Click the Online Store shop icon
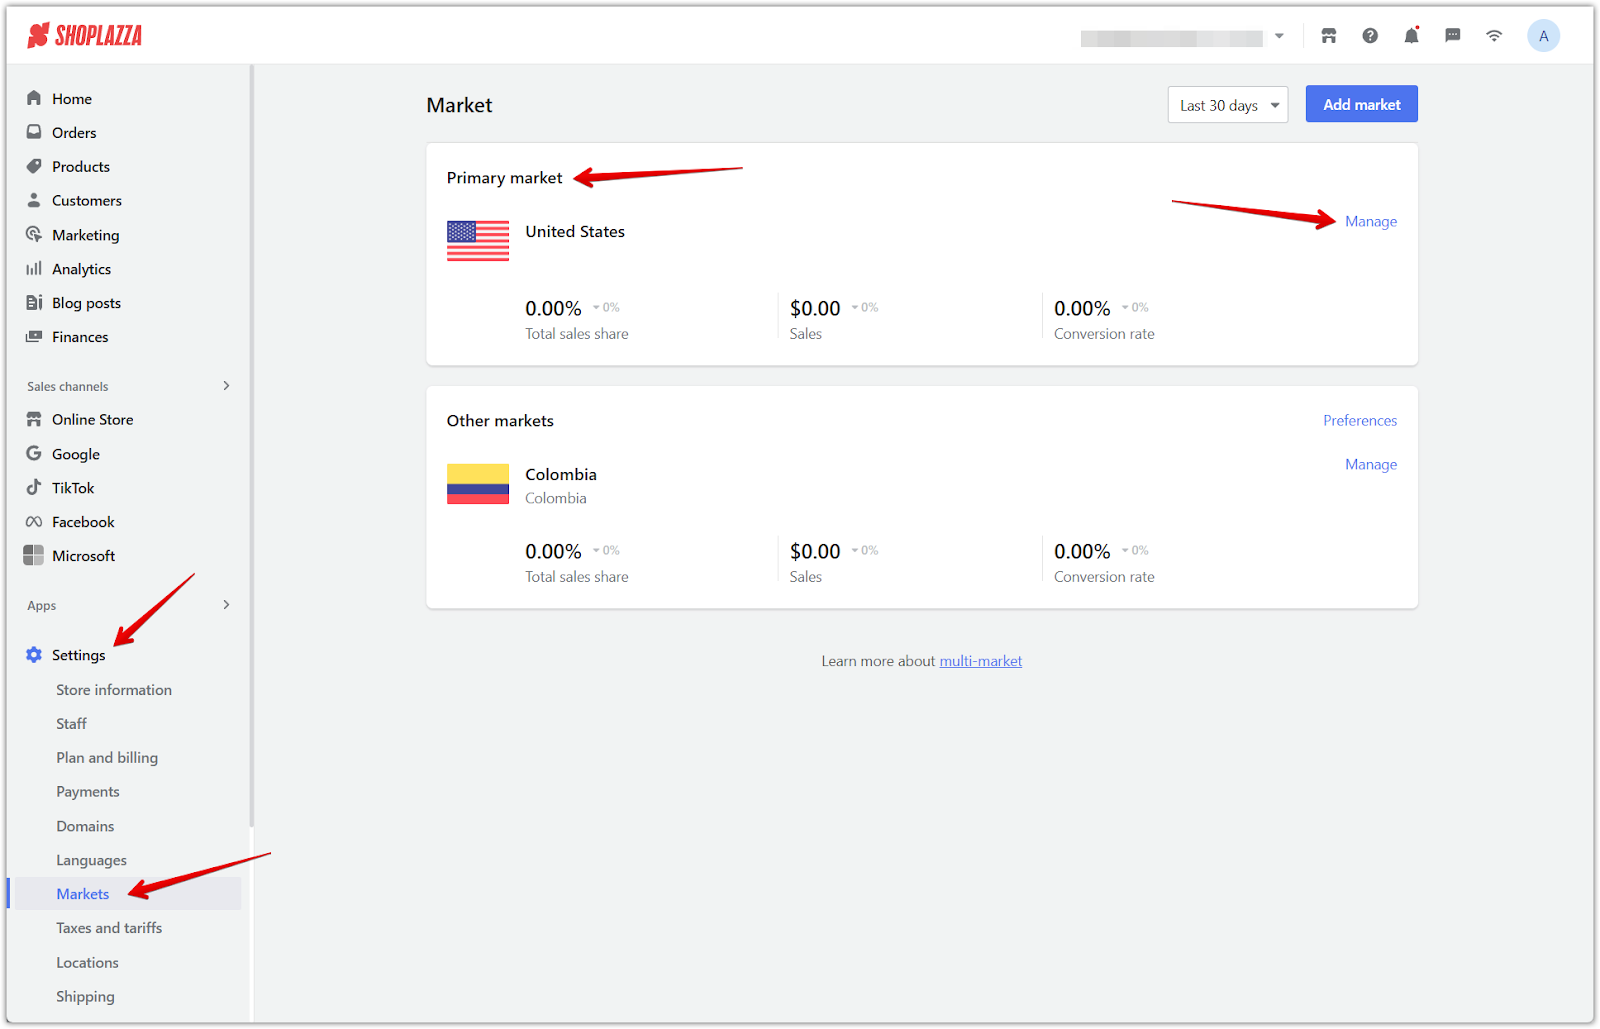 pyautogui.click(x=34, y=419)
